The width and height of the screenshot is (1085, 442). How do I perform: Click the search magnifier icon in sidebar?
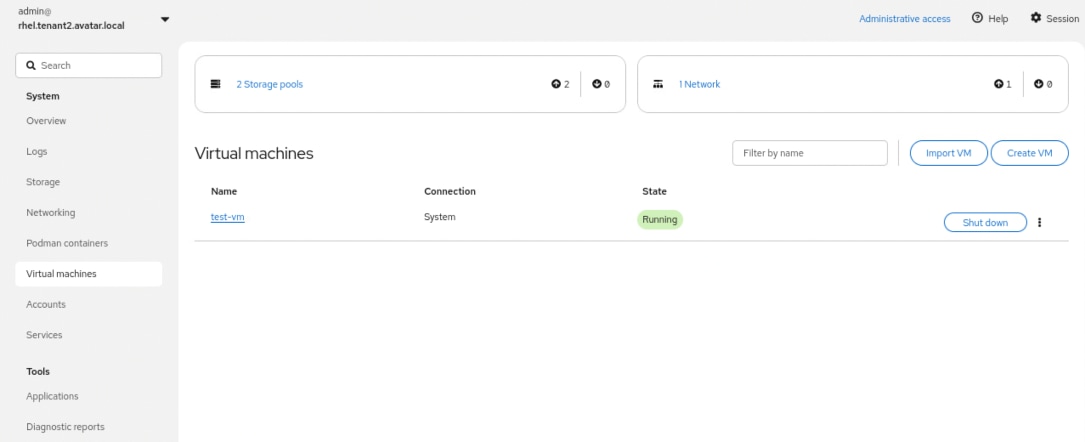(30, 66)
